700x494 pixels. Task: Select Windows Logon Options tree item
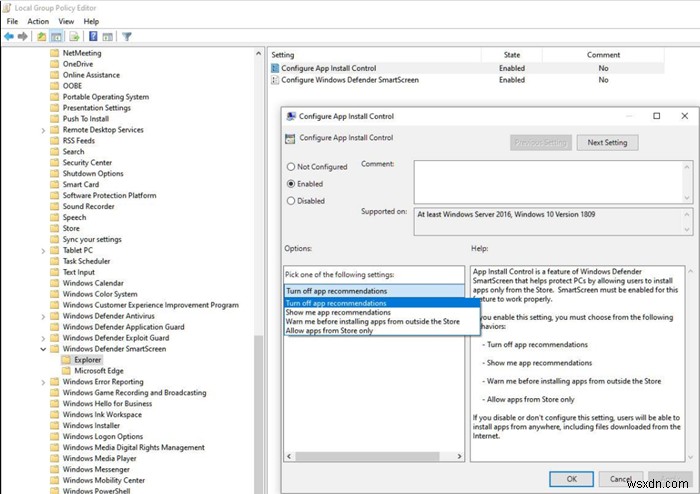click(103, 437)
